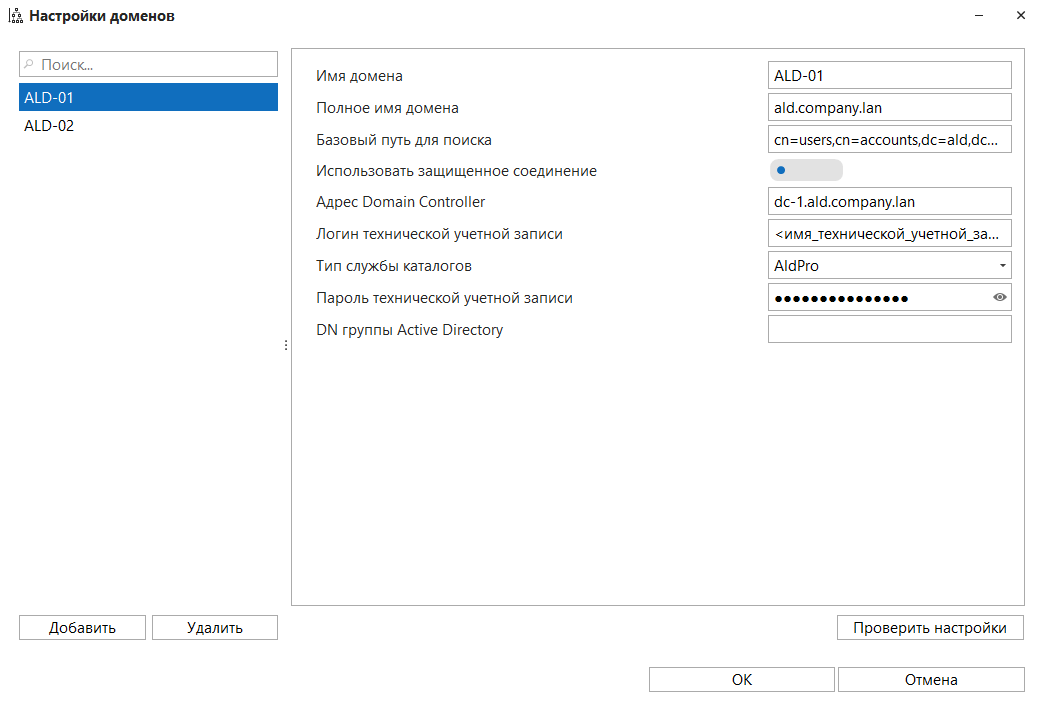The image size is (1041, 722).
Task: Show password with the eye icon
Action: tap(999, 297)
